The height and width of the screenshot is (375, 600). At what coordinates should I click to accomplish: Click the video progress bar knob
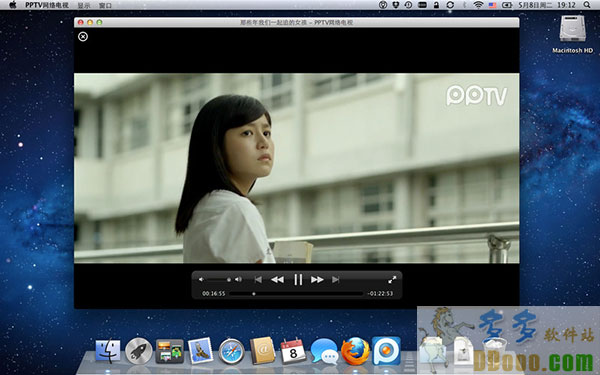coord(254,294)
